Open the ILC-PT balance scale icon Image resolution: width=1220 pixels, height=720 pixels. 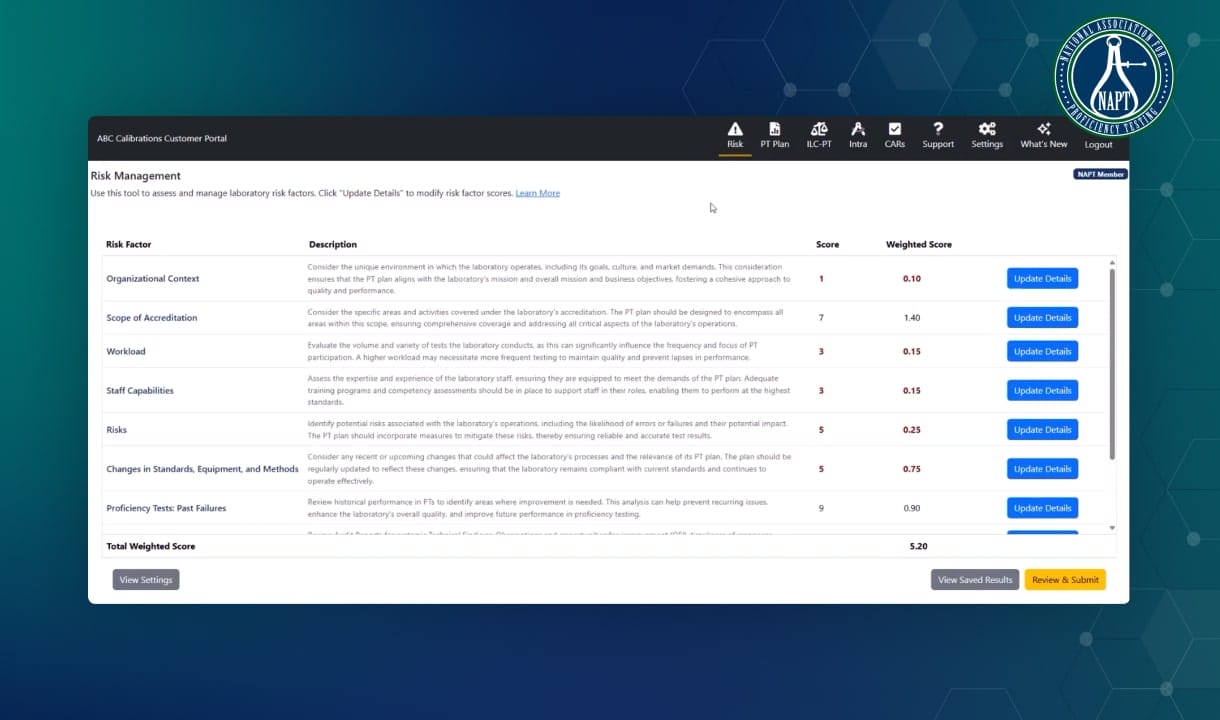(x=819, y=129)
